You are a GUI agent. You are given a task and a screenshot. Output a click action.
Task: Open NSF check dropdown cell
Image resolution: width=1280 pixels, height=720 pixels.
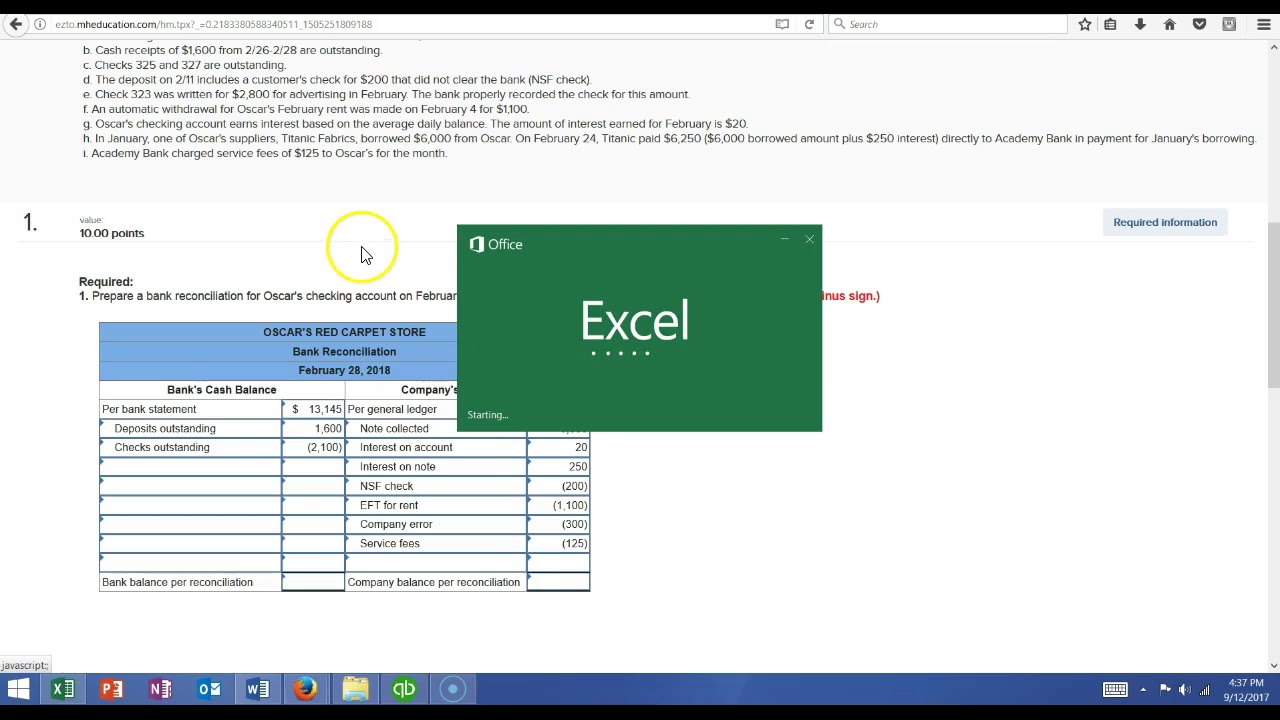pos(436,486)
